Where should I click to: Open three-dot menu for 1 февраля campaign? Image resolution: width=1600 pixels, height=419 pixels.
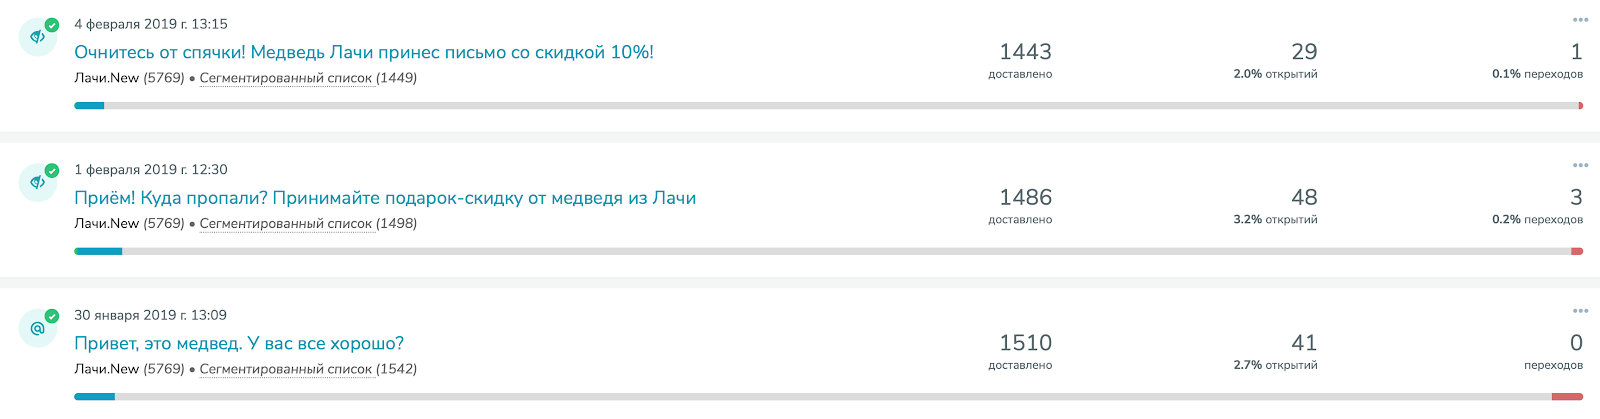(1580, 165)
